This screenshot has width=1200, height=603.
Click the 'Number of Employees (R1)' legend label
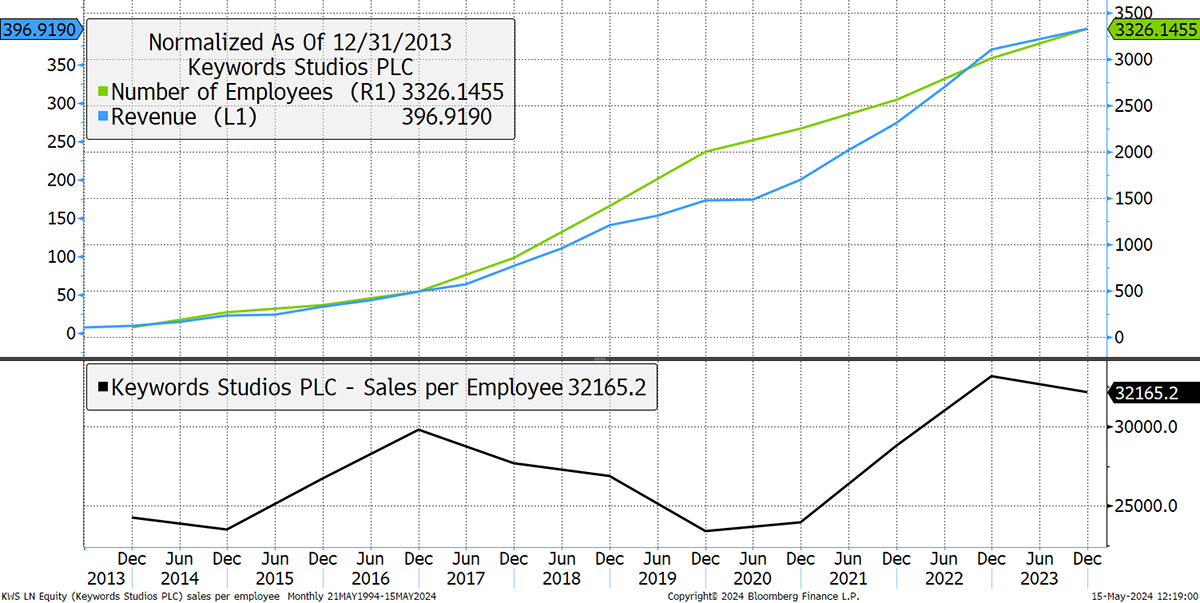[x=255, y=92]
